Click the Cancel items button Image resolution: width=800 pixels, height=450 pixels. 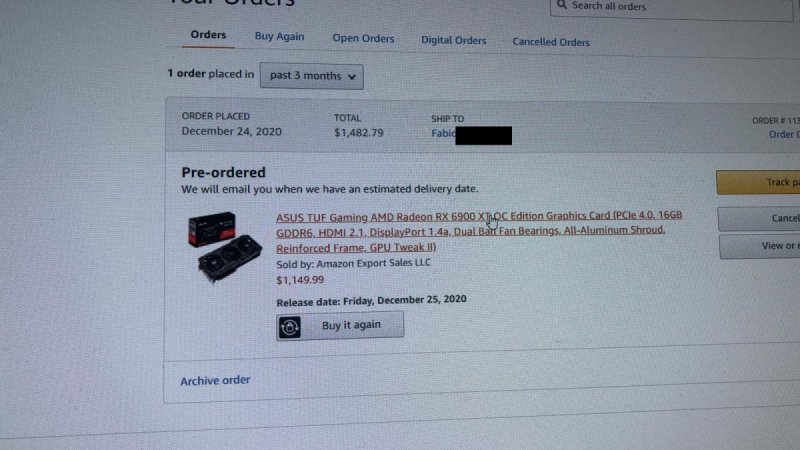pyautogui.click(x=759, y=218)
